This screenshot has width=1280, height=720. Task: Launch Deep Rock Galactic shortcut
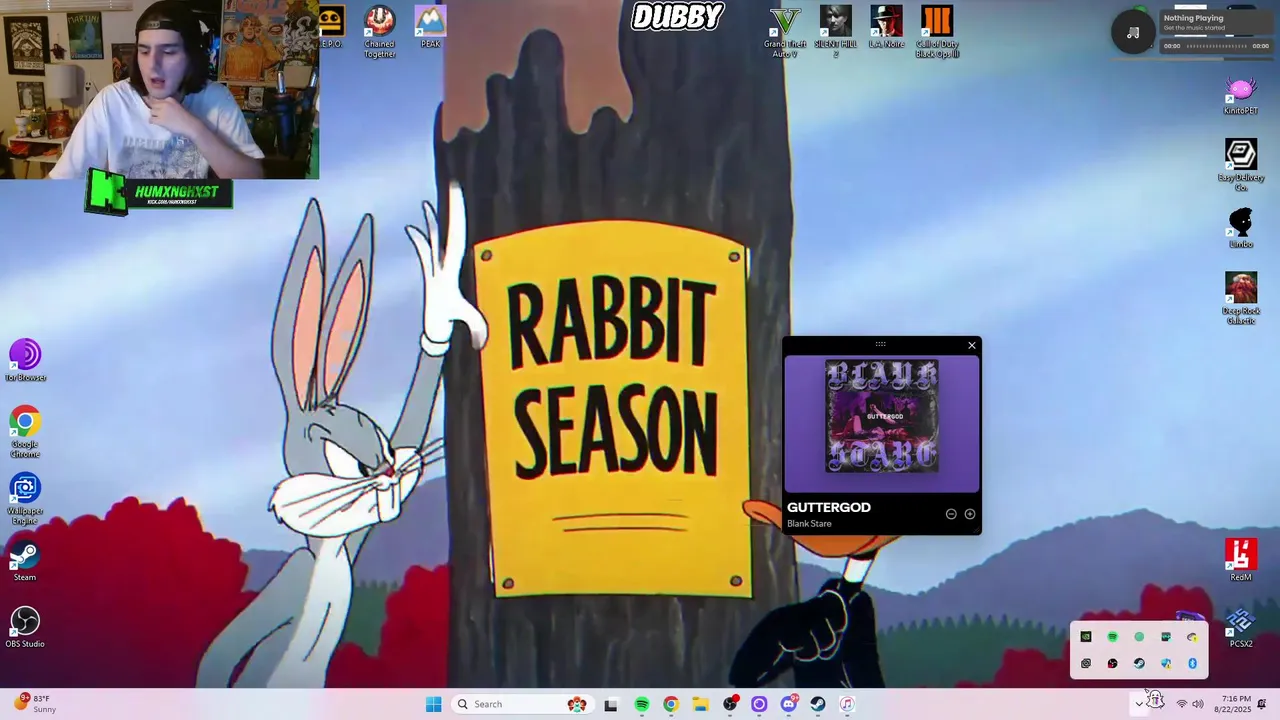pos(1241,298)
